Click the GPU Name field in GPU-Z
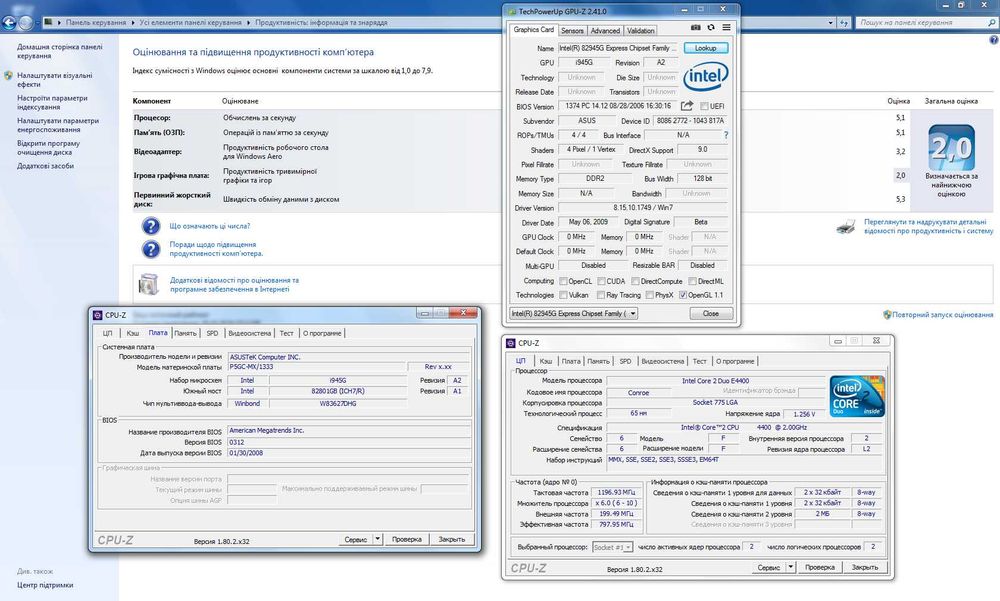 (618, 48)
